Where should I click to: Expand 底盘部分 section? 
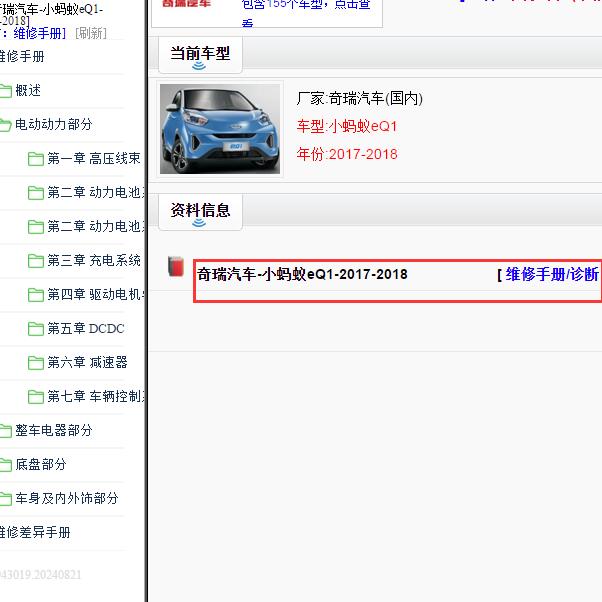(x=41, y=465)
